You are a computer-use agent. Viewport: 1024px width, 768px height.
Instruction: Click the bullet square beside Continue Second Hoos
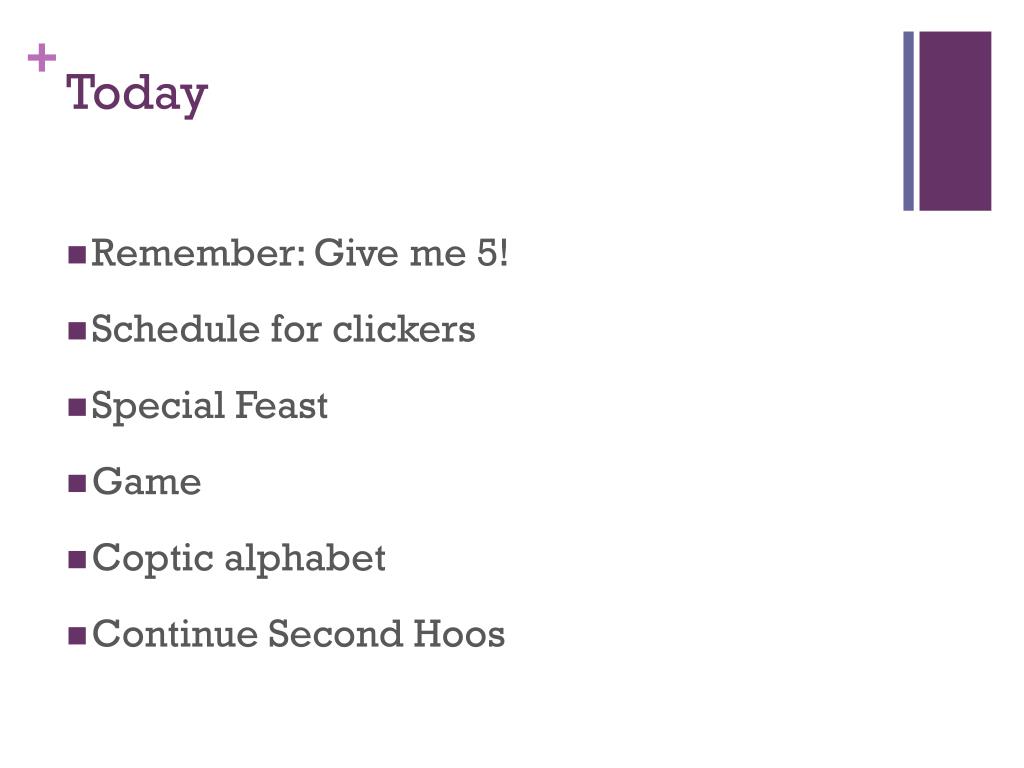tap(77, 635)
